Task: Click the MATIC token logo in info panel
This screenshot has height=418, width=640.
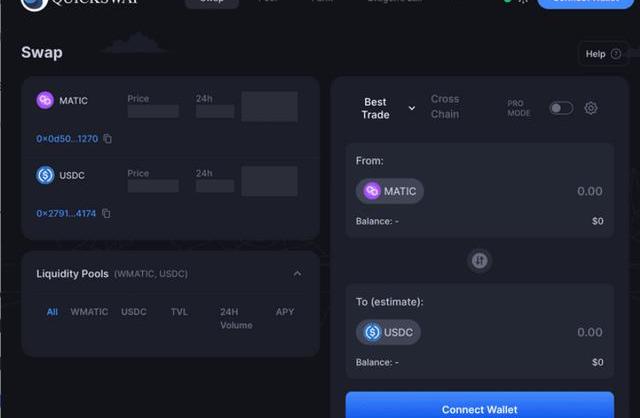Action: pyautogui.click(x=45, y=100)
